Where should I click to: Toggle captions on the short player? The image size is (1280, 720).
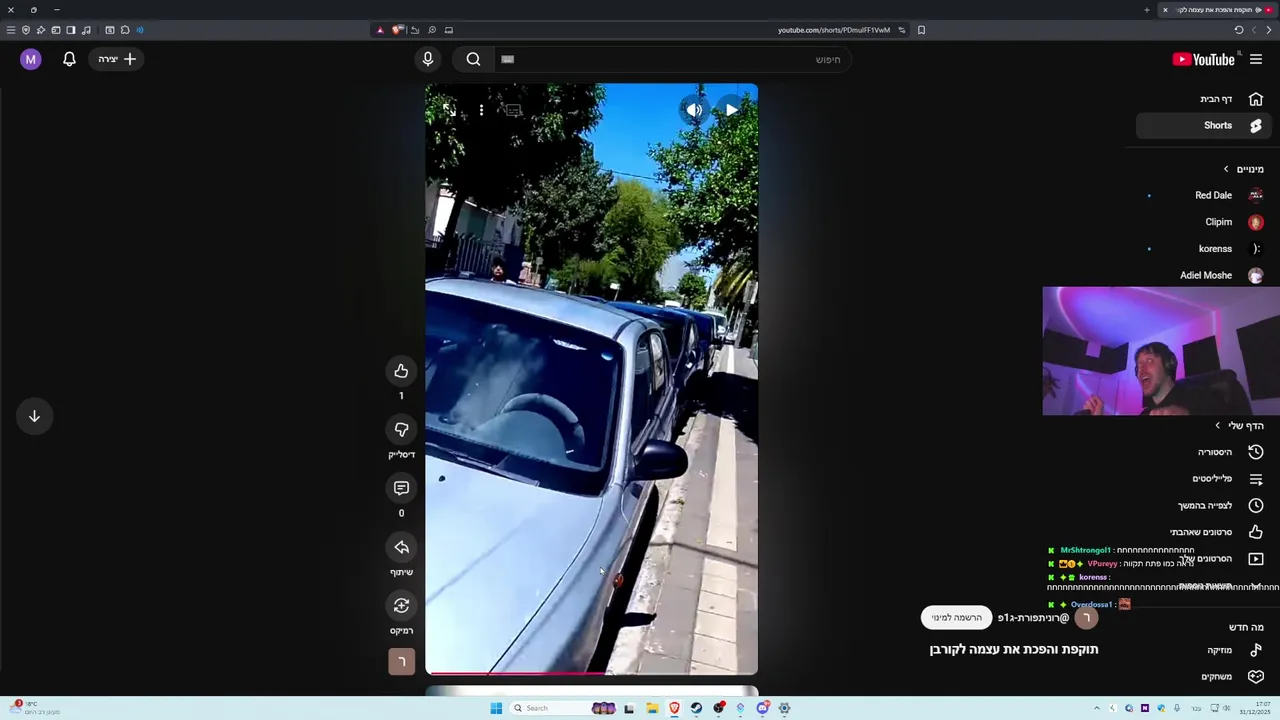(513, 110)
